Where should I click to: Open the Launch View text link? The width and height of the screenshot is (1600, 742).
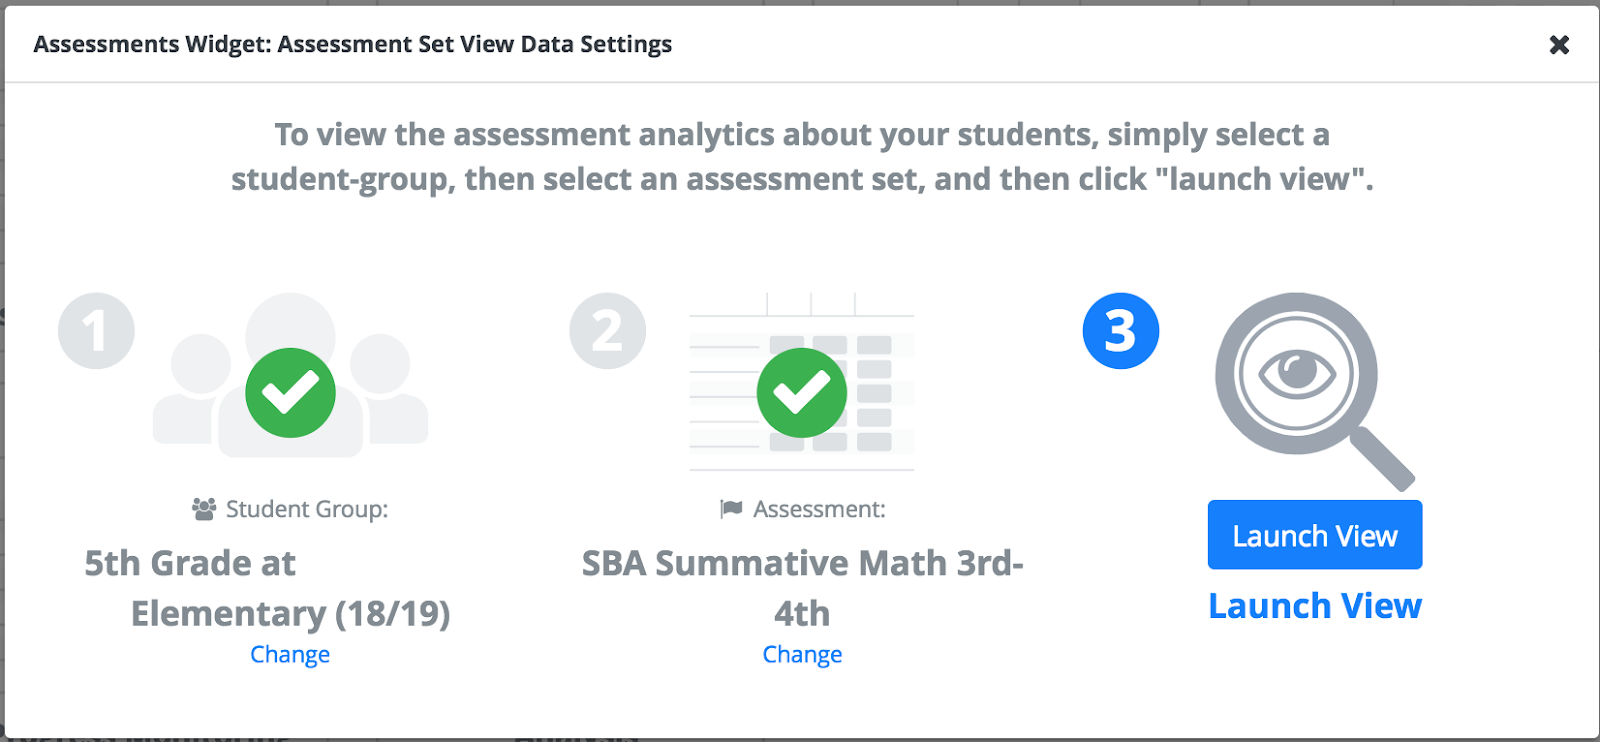click(1315, 606)
